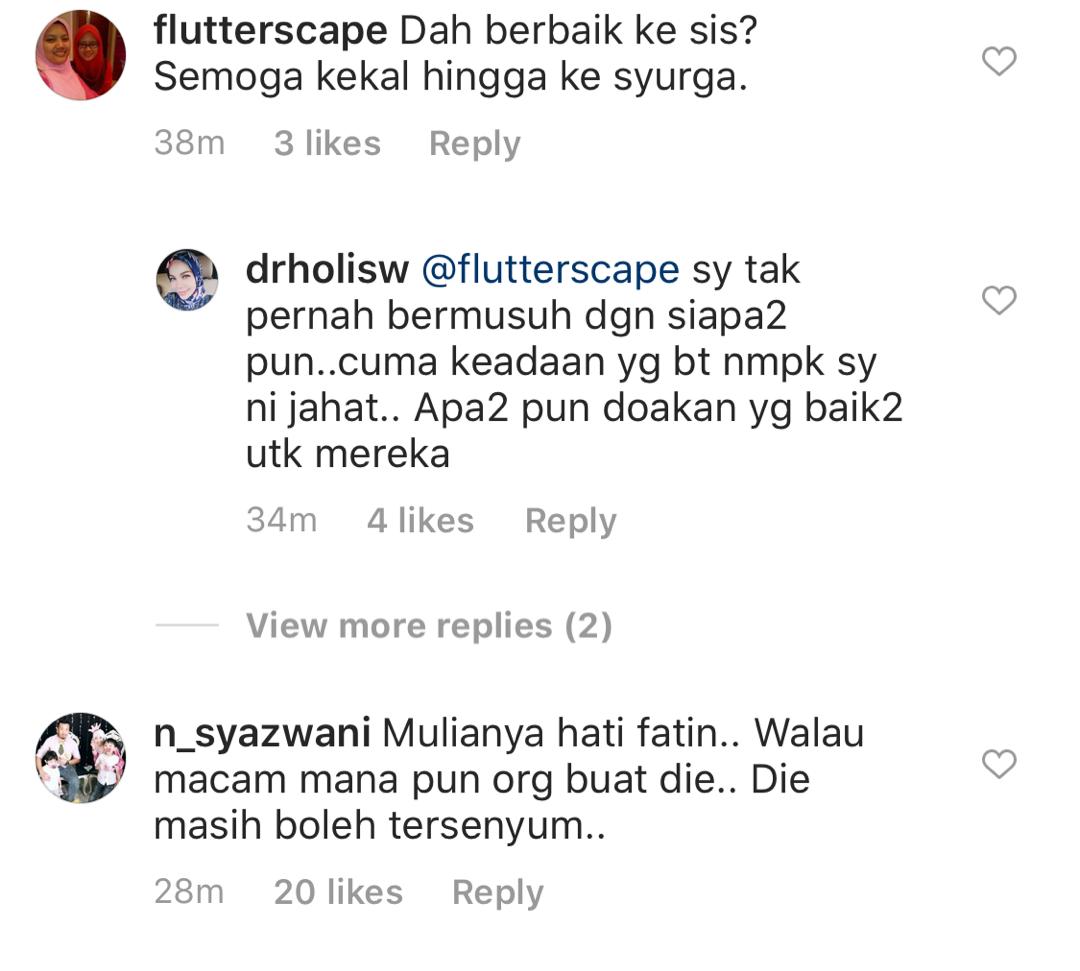Screen dimensions: 1080x971
Task: Click the 28m timestamp
Action: tap(189, 892)
